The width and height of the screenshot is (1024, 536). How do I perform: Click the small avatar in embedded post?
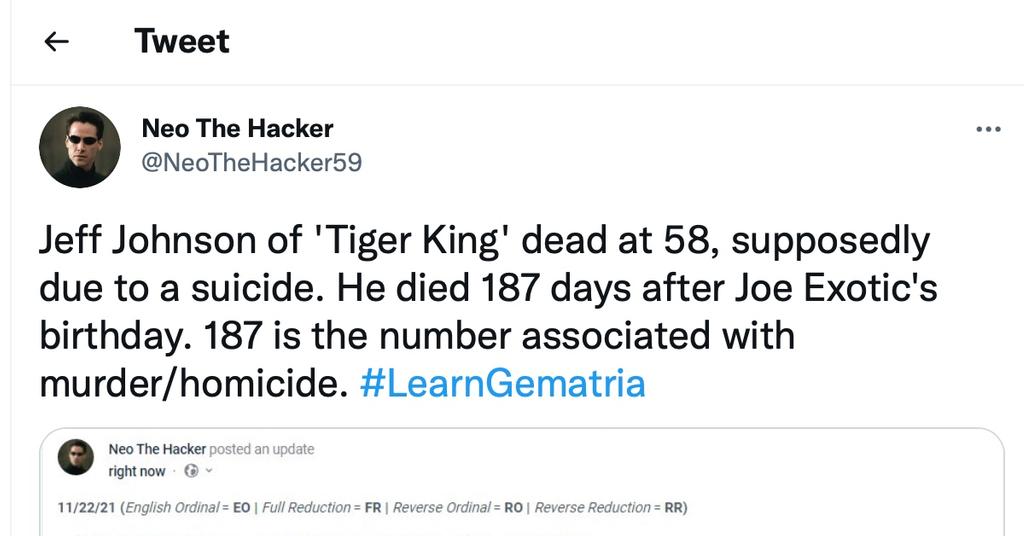[x=75, y=459]
